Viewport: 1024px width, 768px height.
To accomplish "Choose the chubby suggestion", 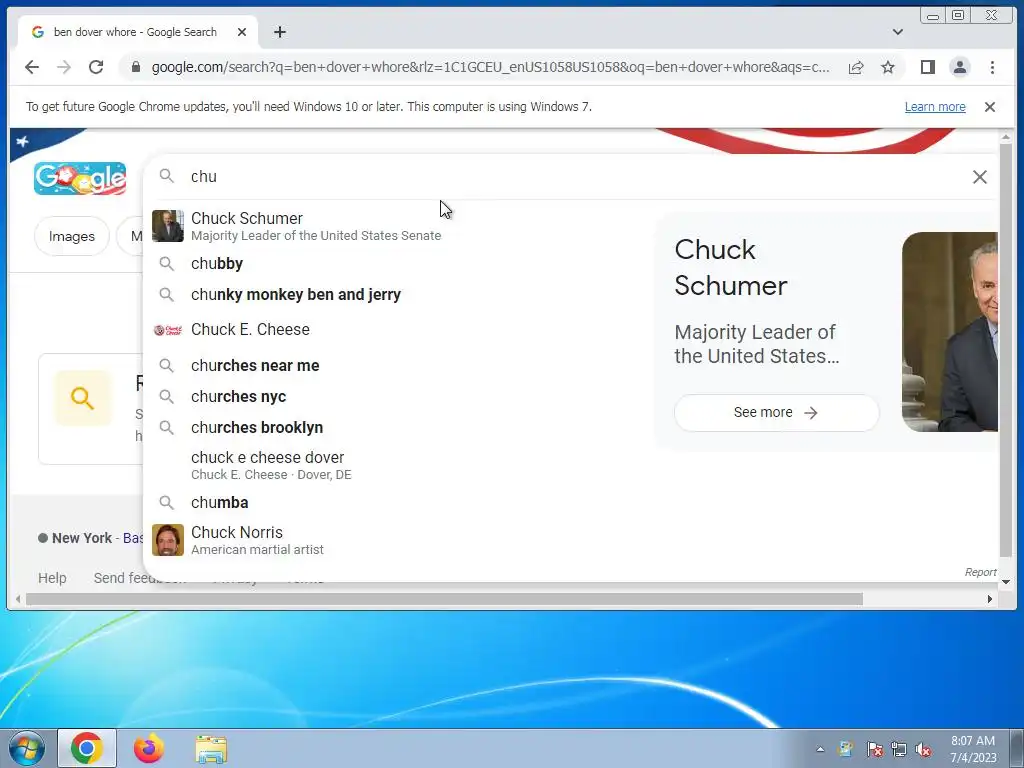I will 398,264.
